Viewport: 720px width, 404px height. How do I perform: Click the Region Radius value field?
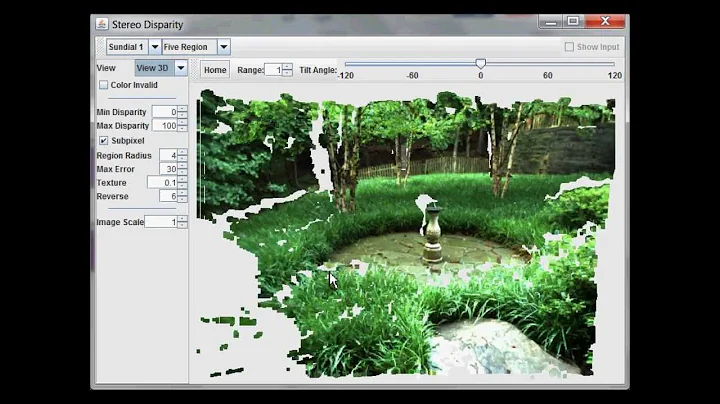[168, 155]
